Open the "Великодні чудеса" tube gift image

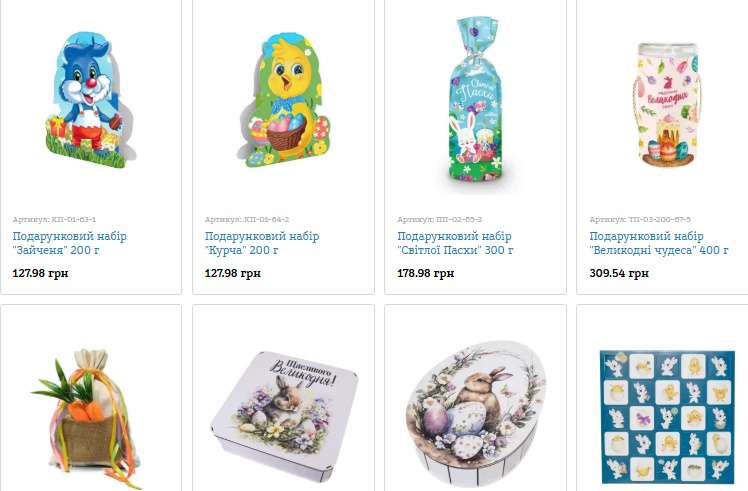668,105
